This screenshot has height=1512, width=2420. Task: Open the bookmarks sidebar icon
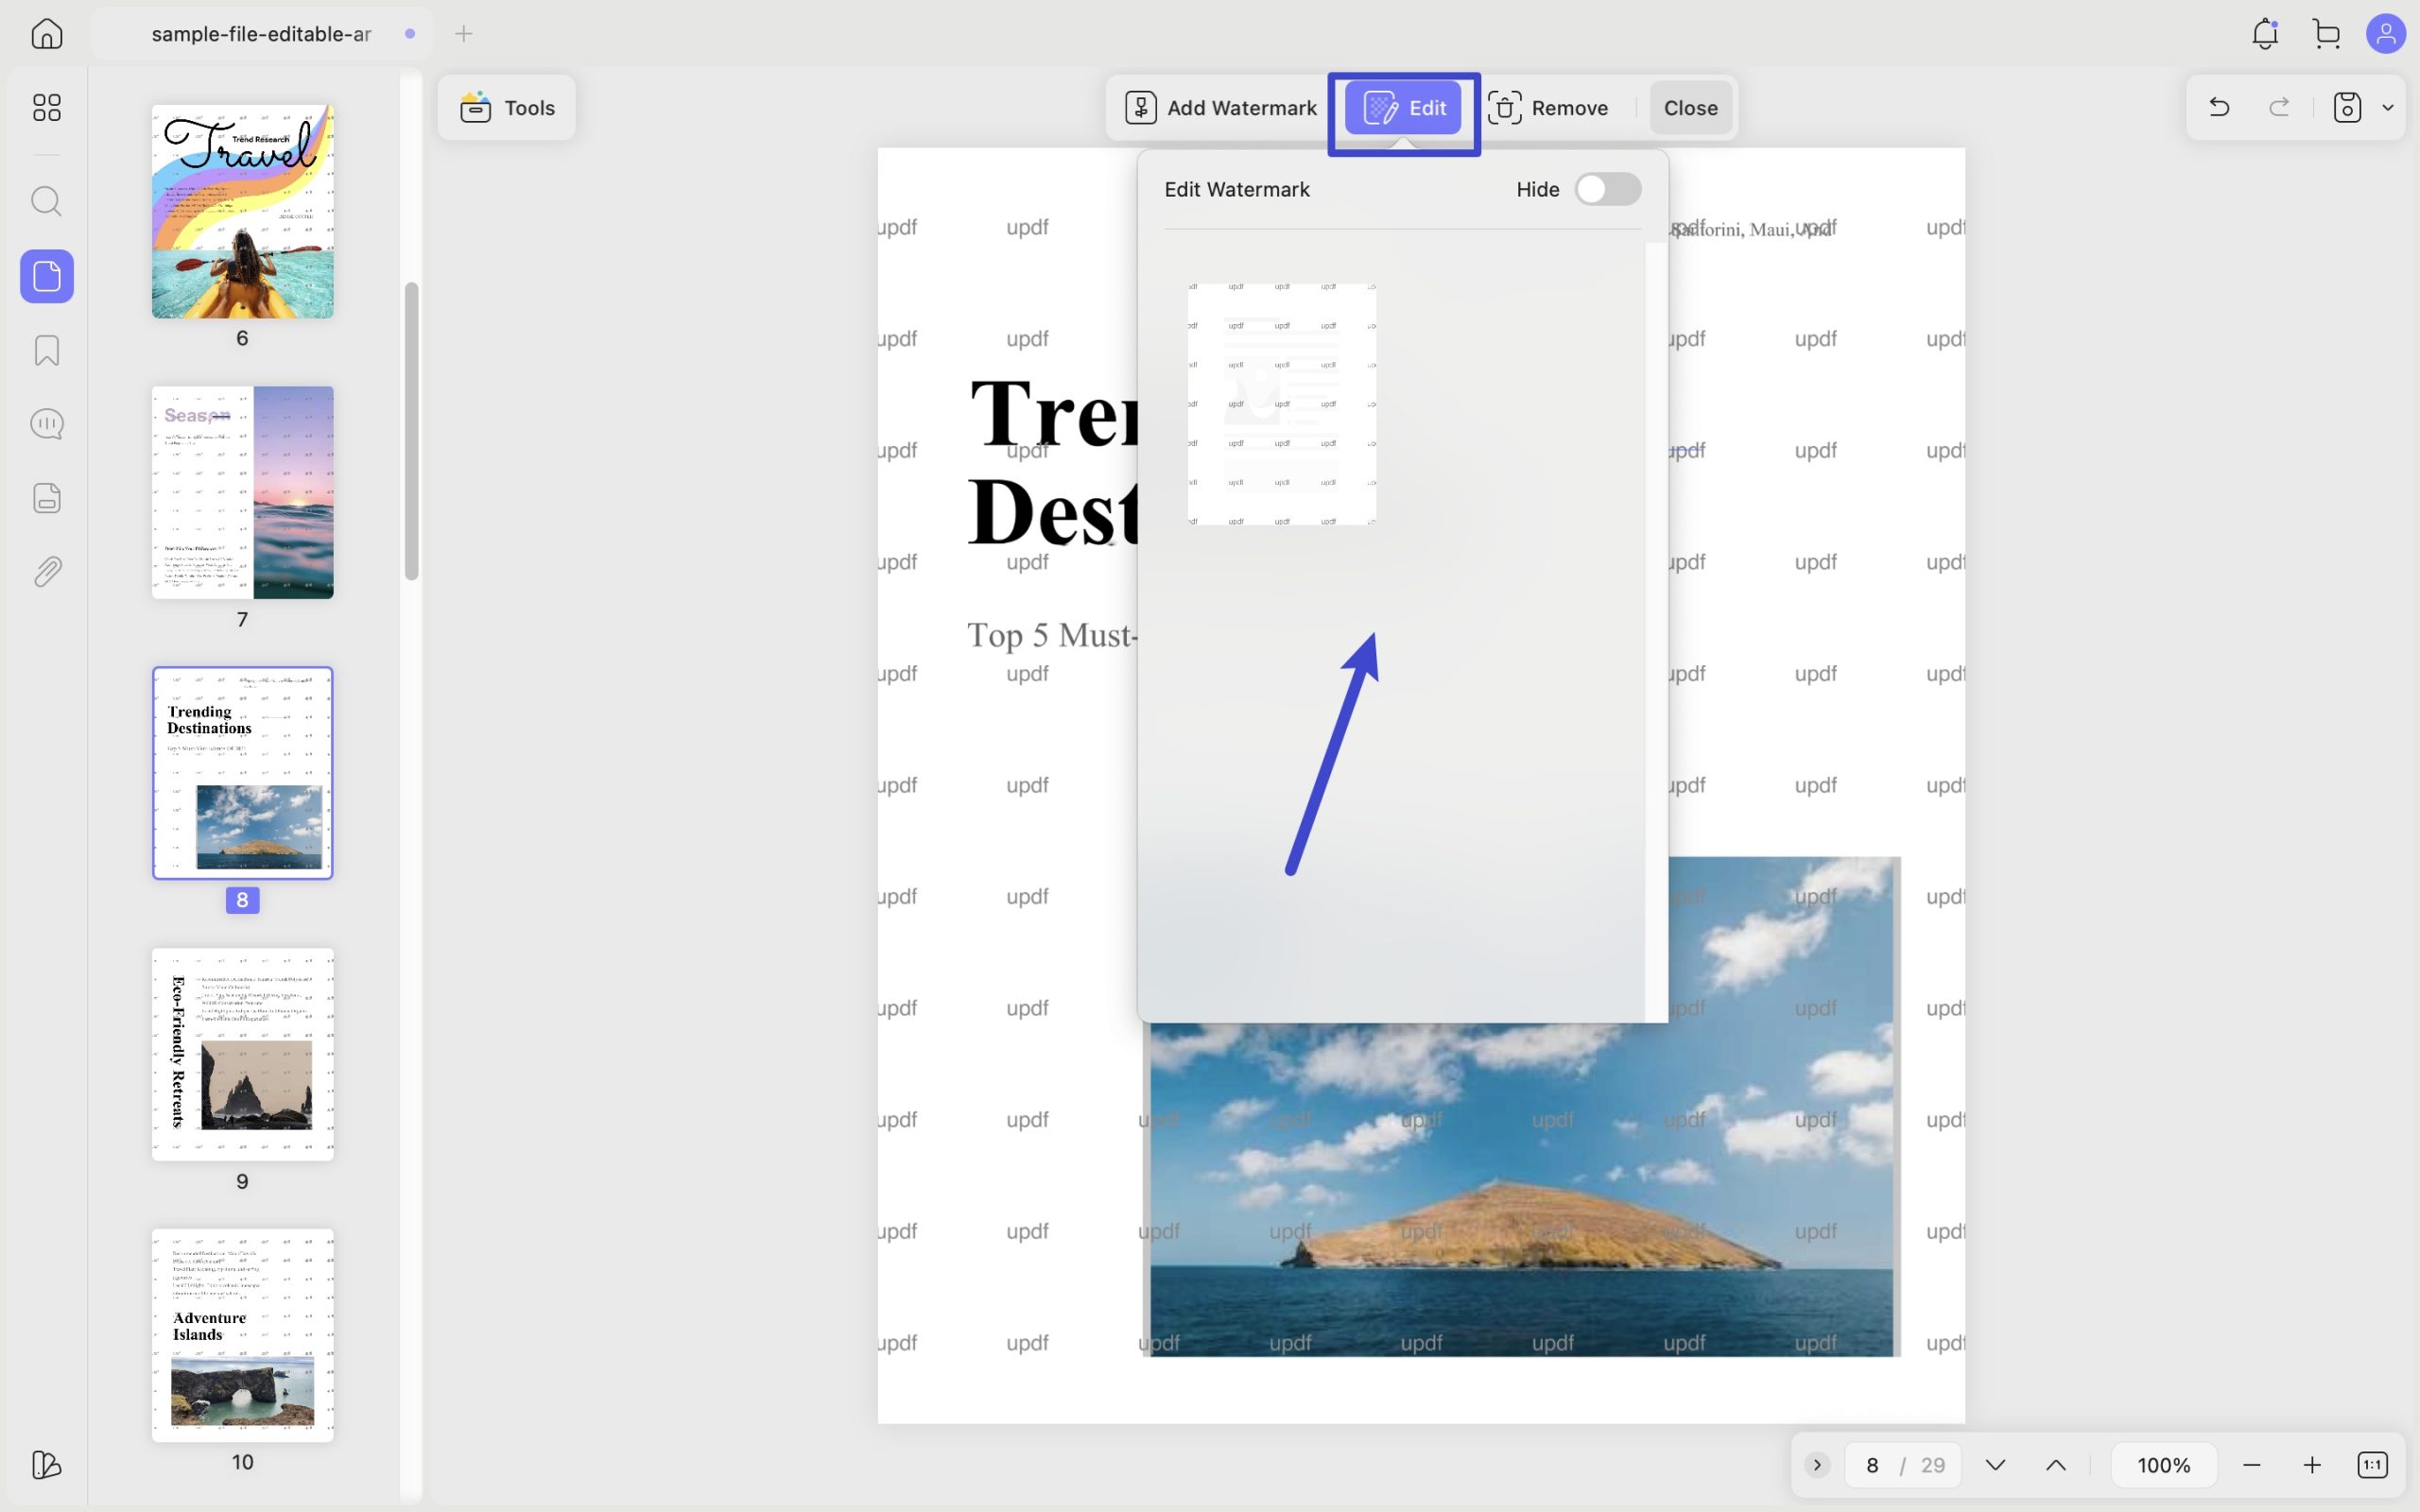(46, 350)
